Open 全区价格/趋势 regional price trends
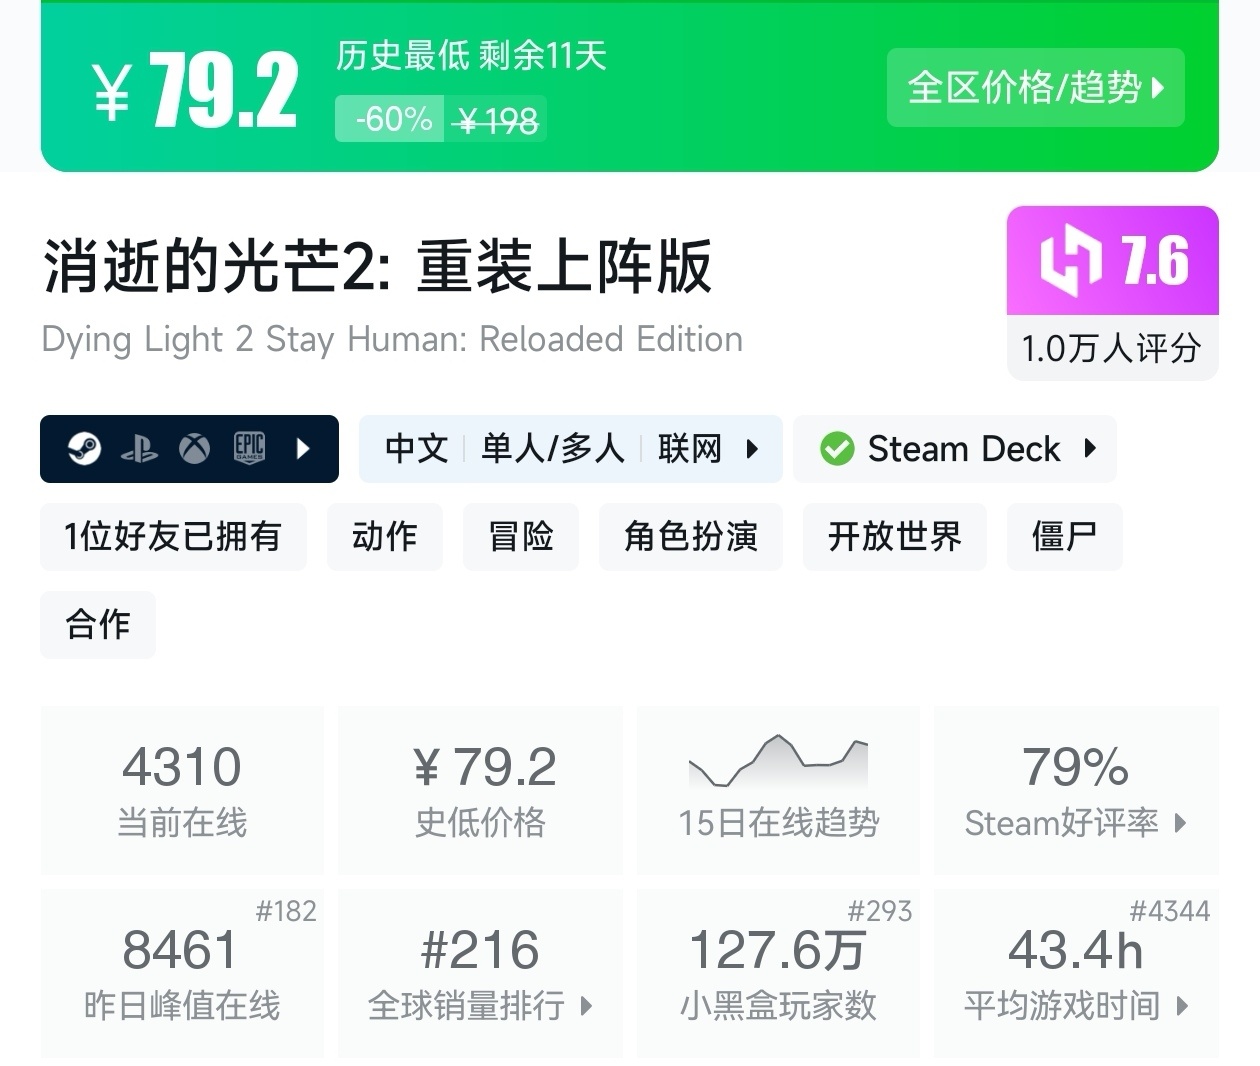 click(x=1035, y=88)
